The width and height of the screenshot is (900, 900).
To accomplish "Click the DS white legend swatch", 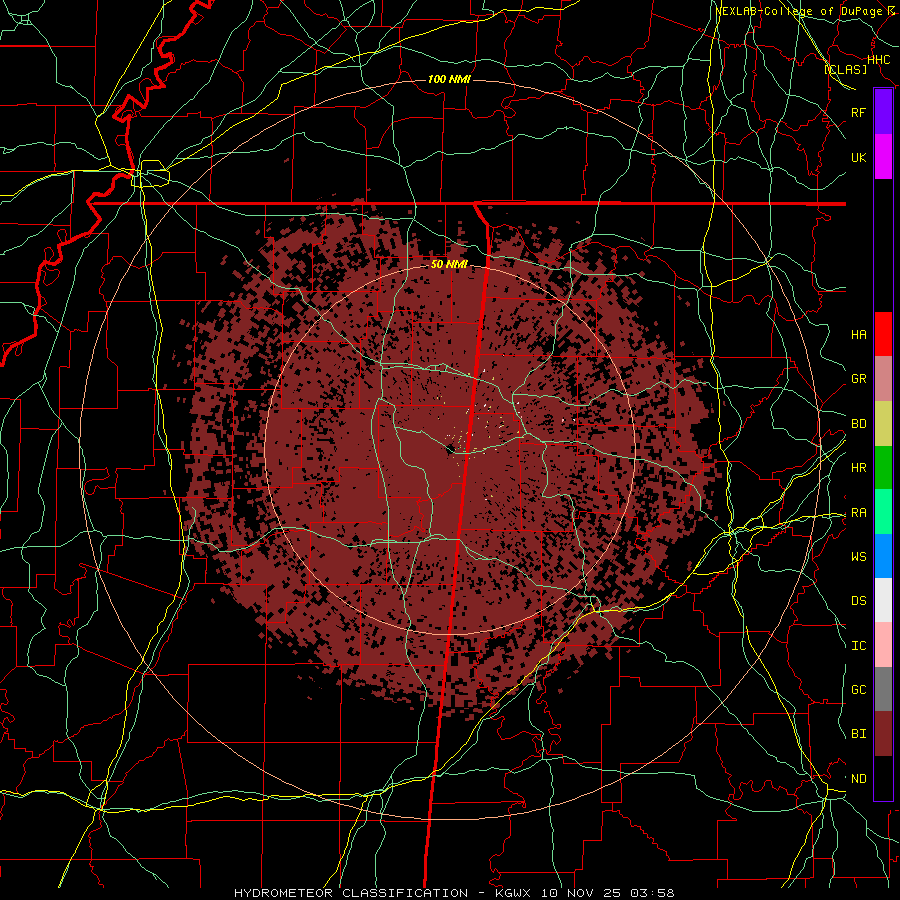I will 883,600.
